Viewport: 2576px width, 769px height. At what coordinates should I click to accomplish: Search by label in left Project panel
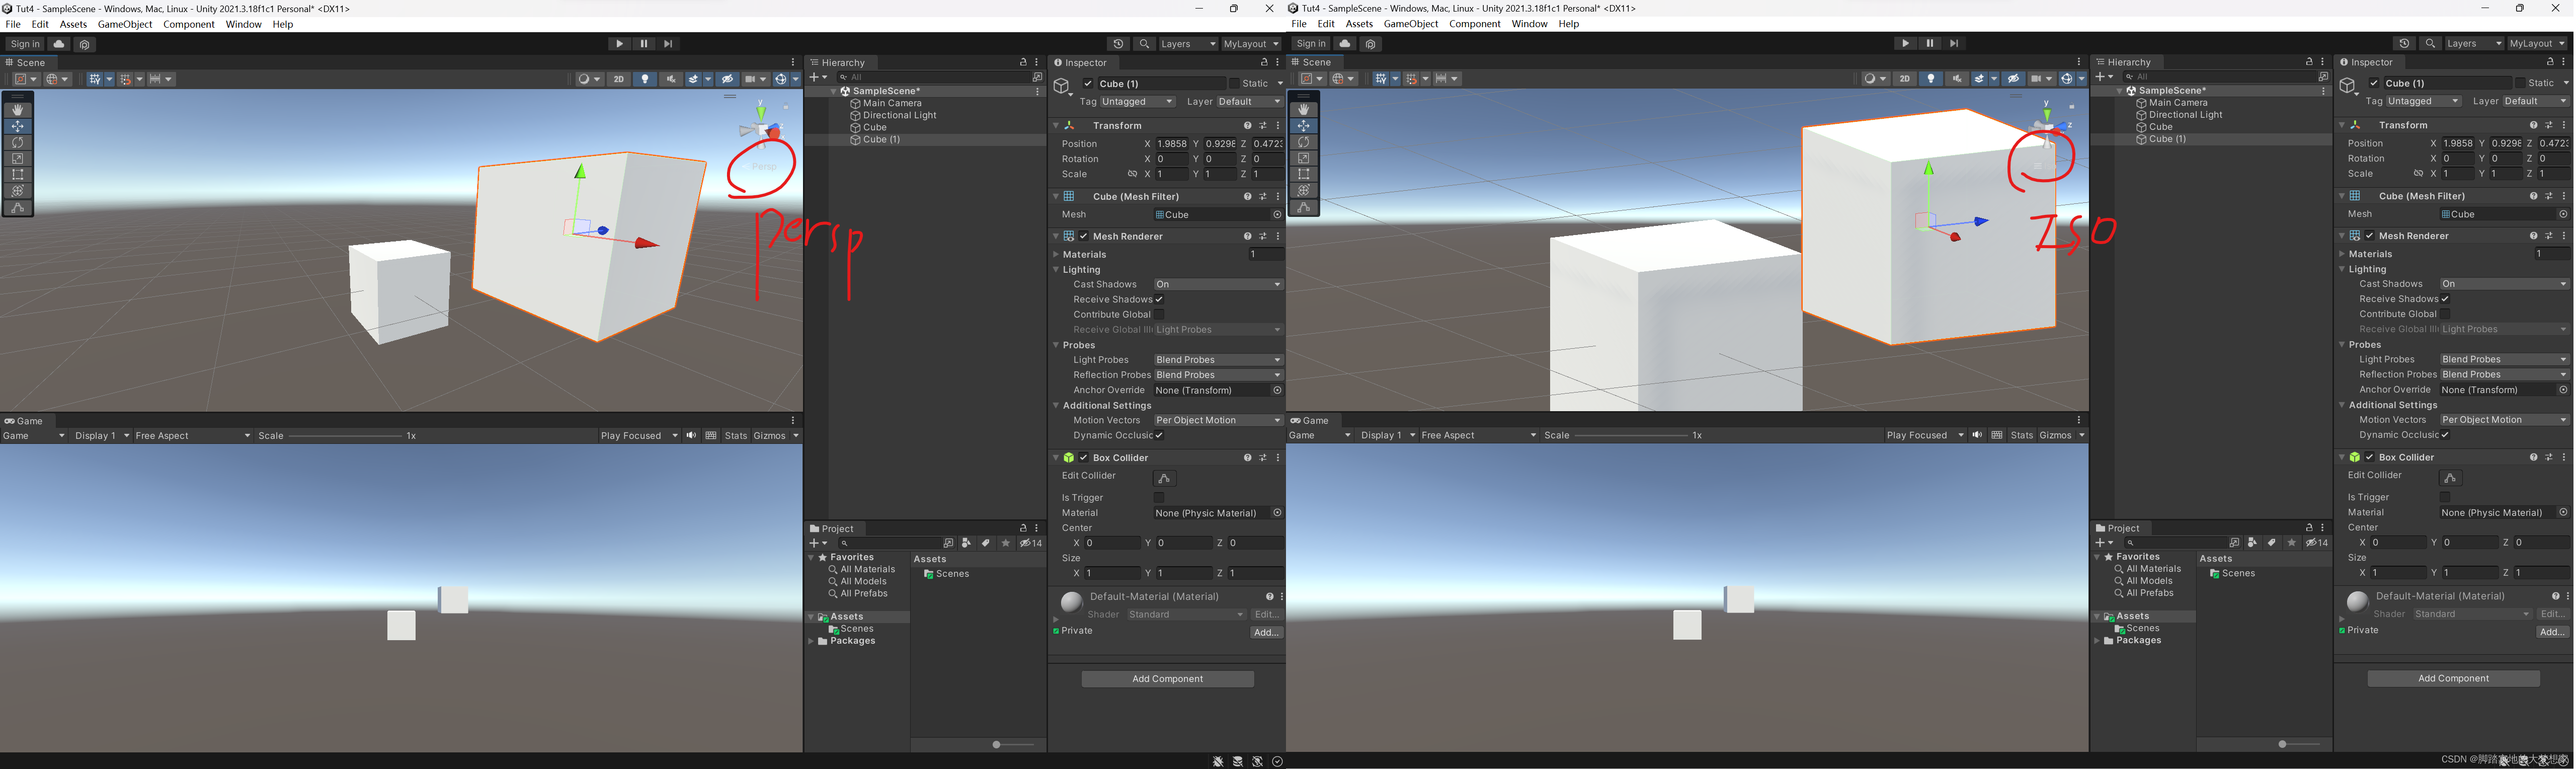(x=986, y=543)
